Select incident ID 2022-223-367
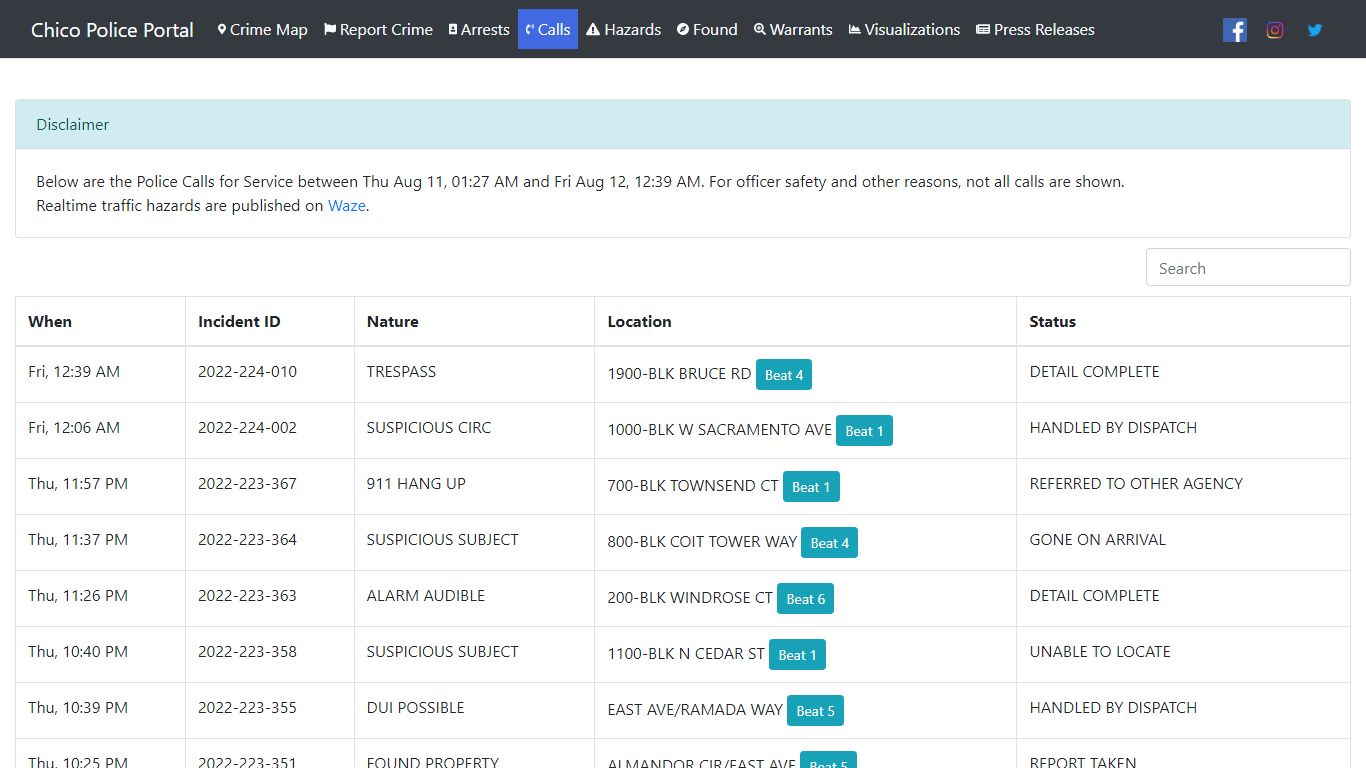The image size is (1366, 768). point(247,484)
